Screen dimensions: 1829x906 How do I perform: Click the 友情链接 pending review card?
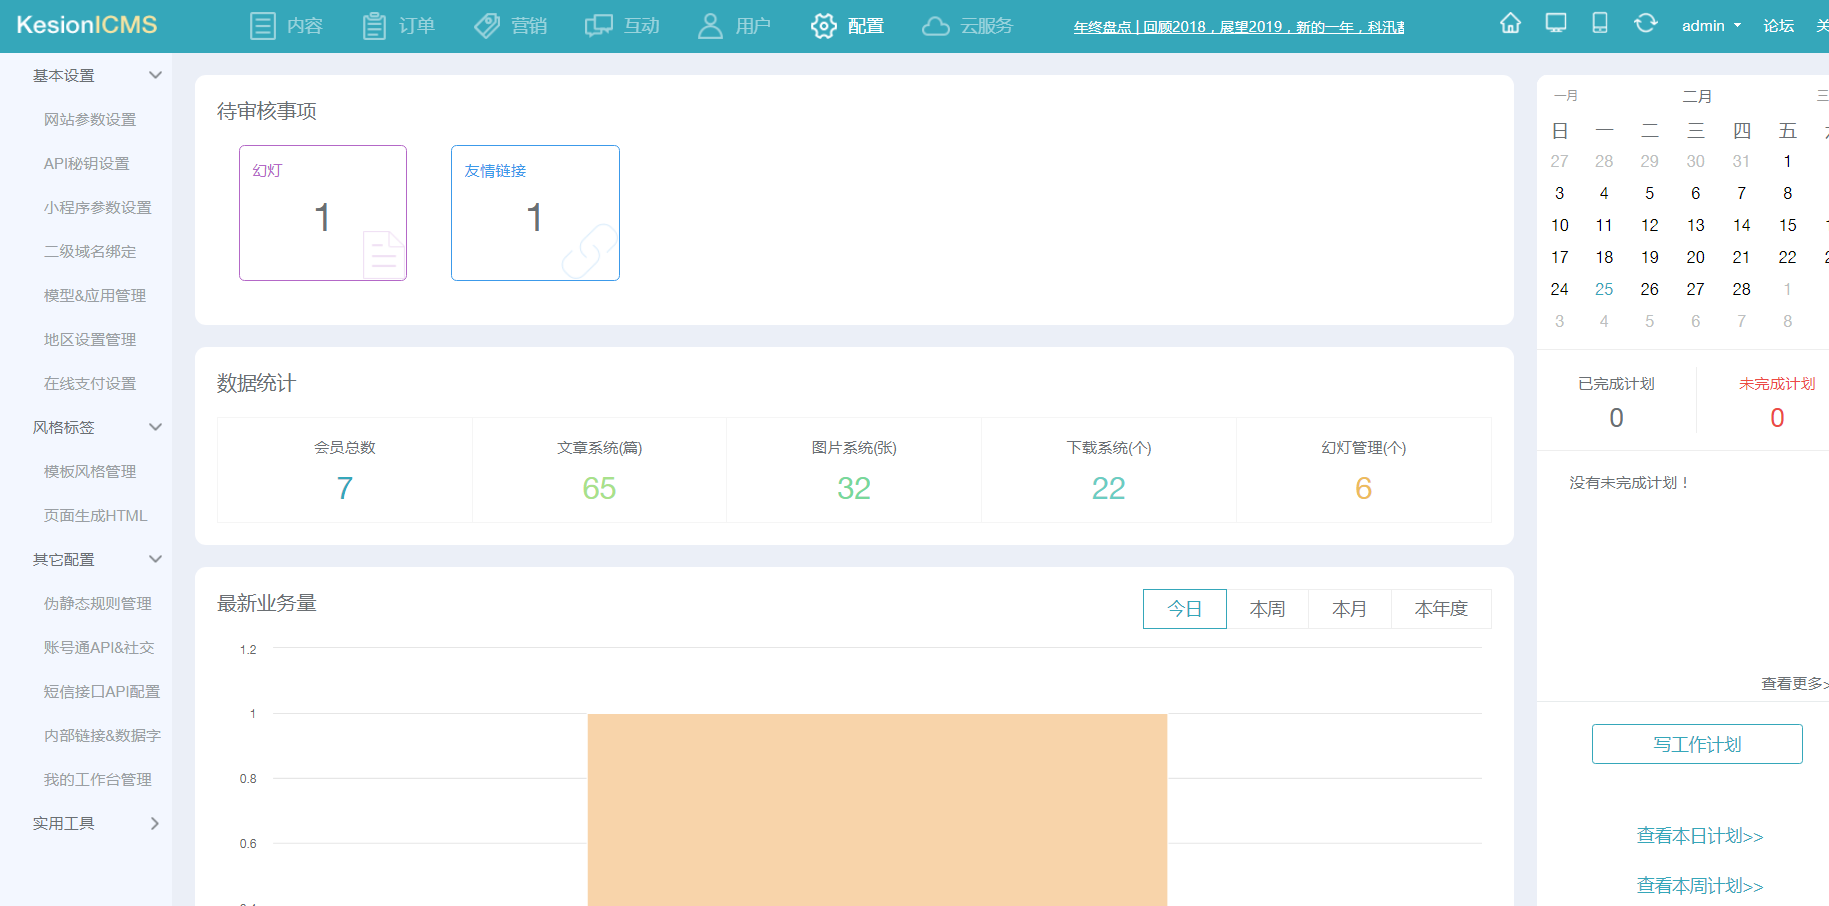535,212
